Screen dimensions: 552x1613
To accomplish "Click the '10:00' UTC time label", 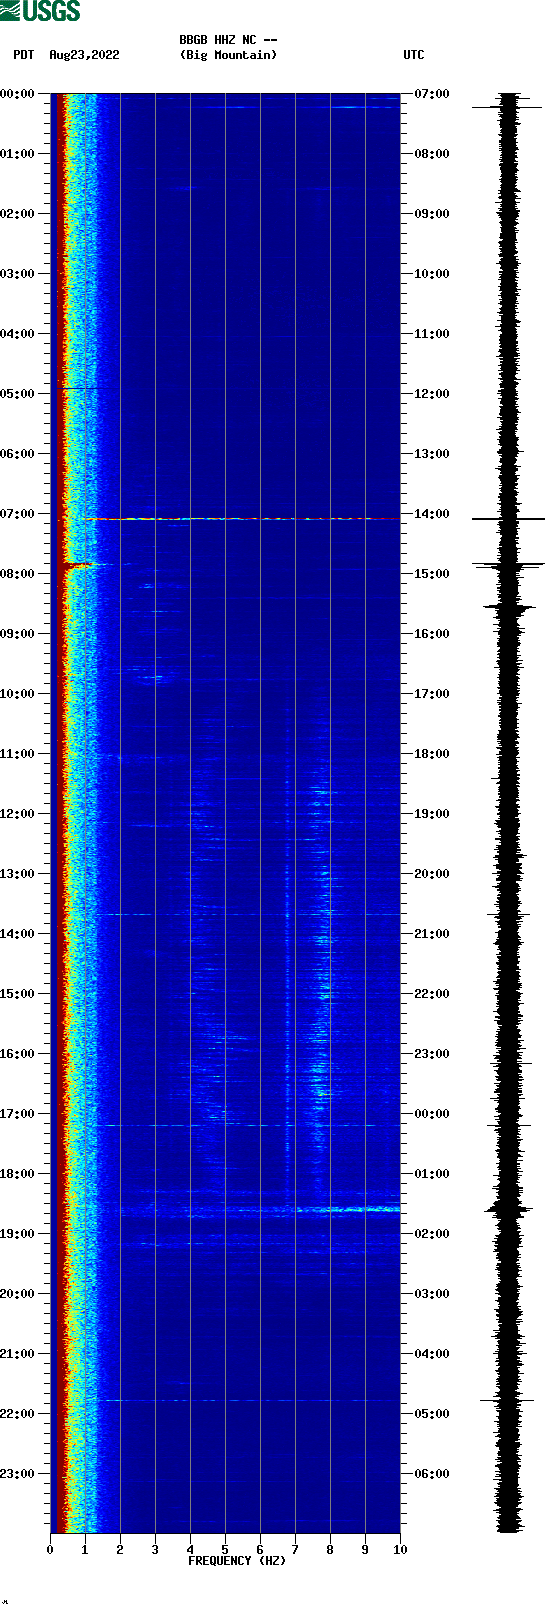I will click(431, 274).
